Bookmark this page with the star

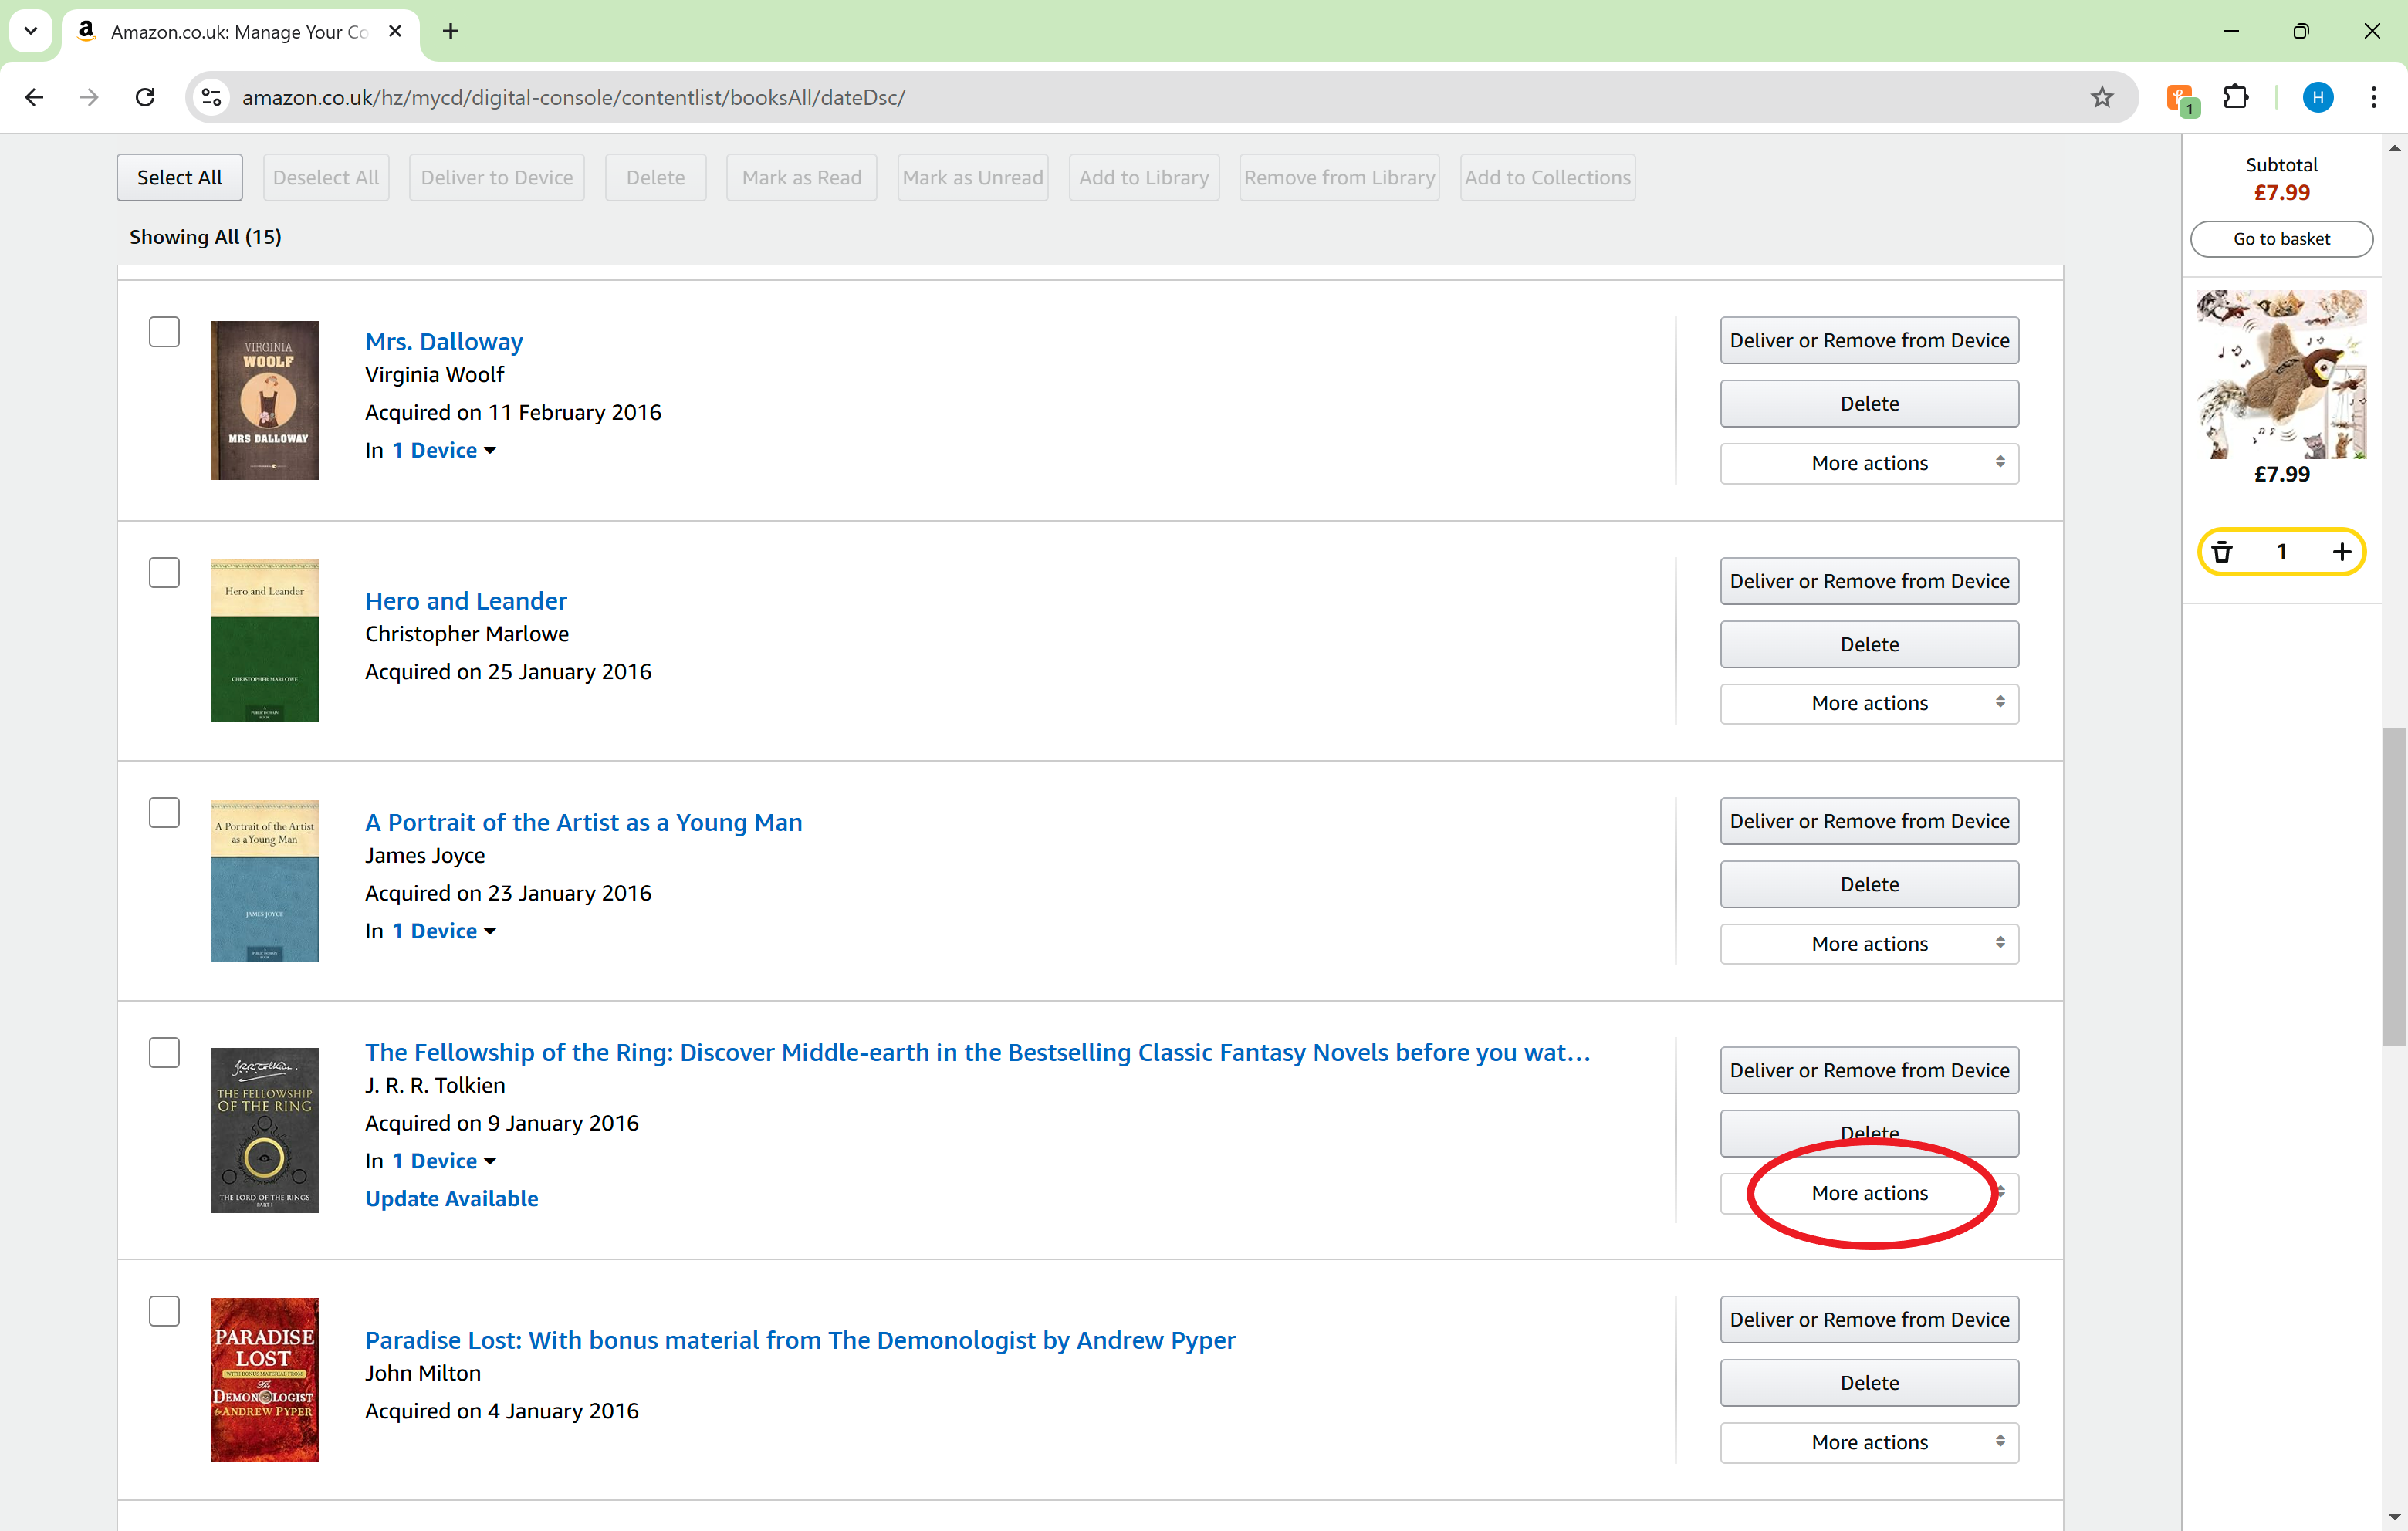click(2102, 97)
